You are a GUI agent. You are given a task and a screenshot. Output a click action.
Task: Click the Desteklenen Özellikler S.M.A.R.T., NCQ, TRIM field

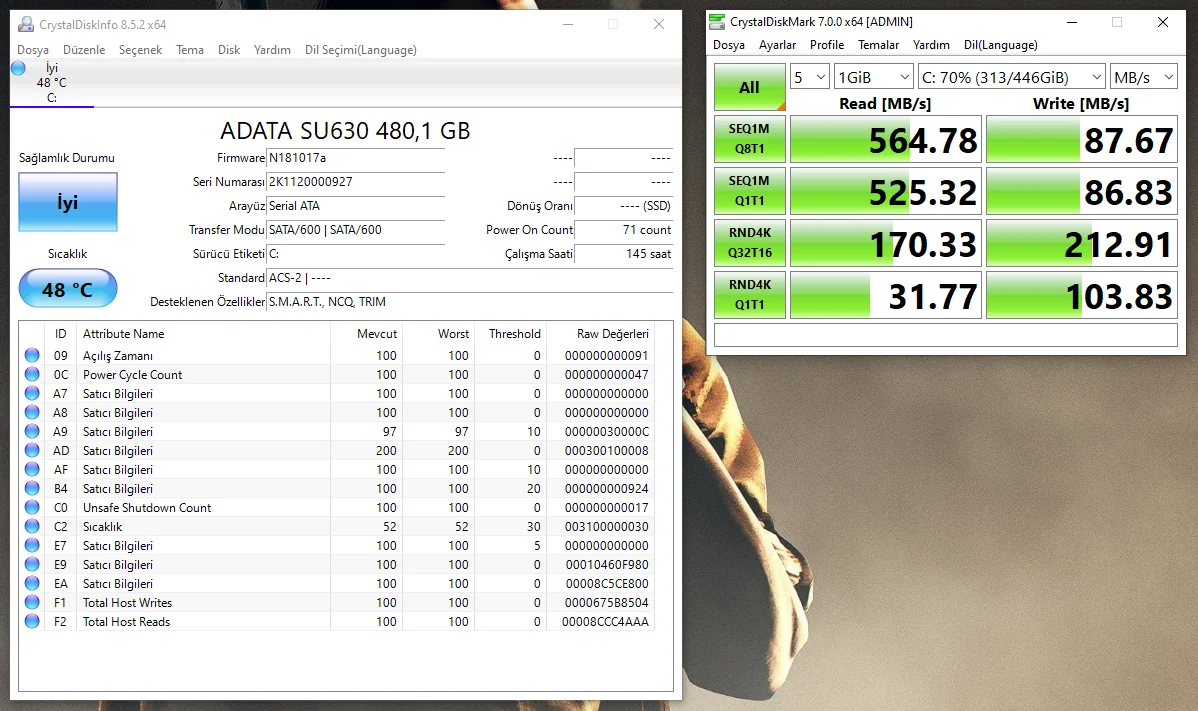click(470, 302)
